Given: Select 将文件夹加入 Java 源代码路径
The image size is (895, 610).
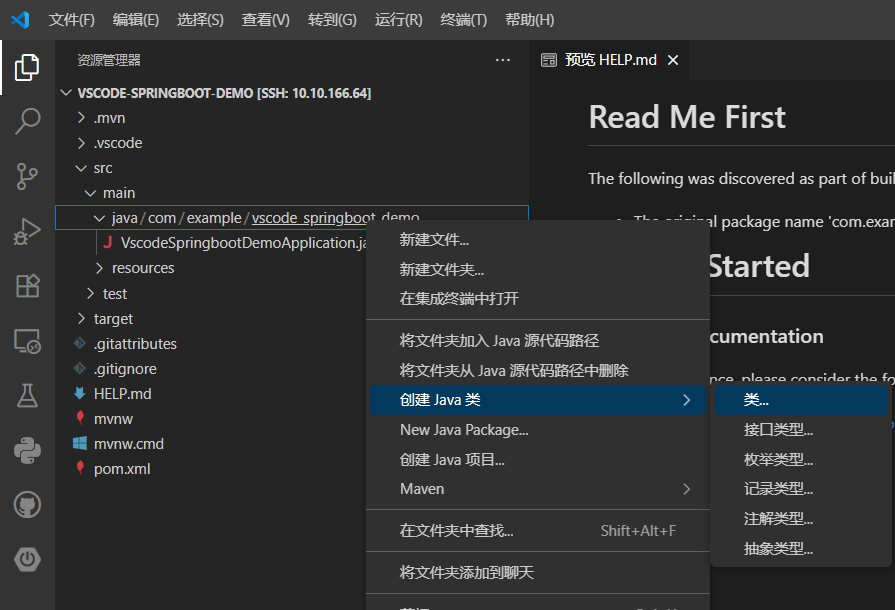Looking at the screenshot, I should pos(538,341).
